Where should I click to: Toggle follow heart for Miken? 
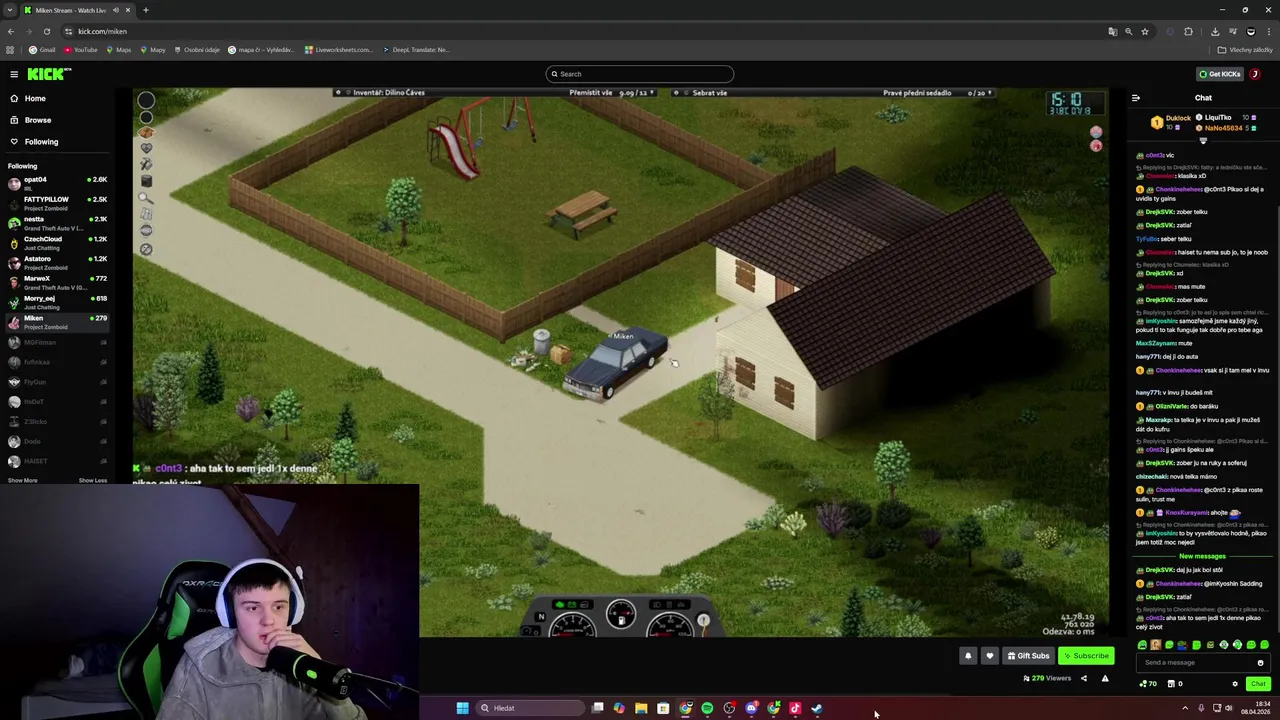990,656
